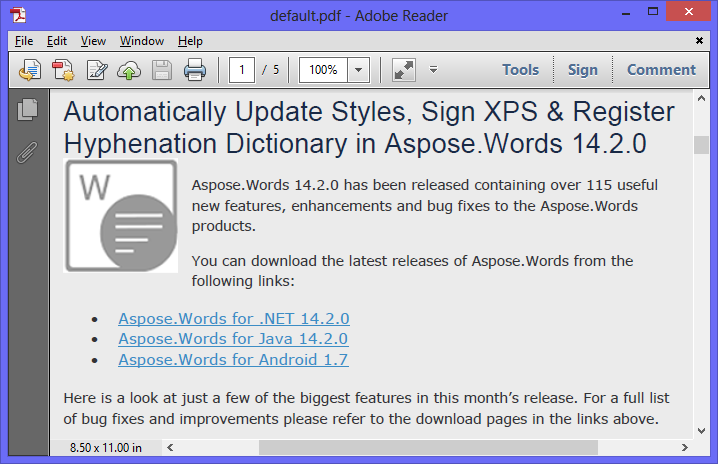Open the Comment pane
This screenshot has height=464, width=718.
(661, 70)
